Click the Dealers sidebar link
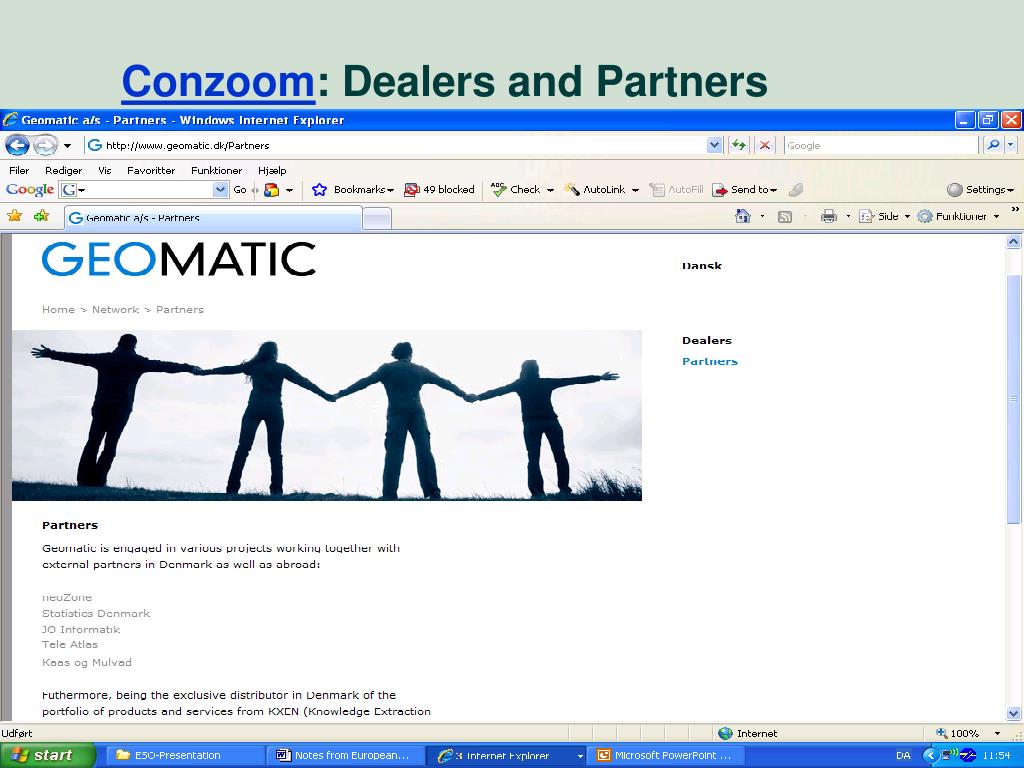1024x768 pixels. pos(707,340)
